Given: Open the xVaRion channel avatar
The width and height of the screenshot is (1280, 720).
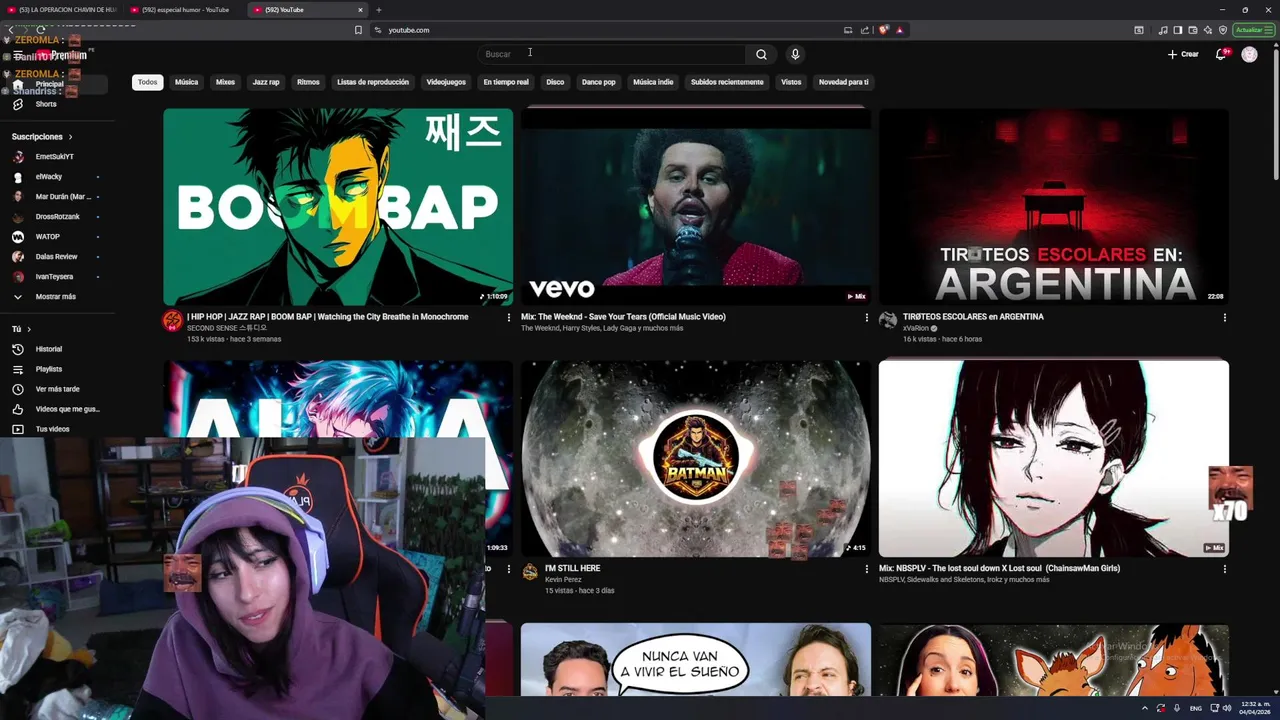Looking at the screenshot, I should pos(888,321).
